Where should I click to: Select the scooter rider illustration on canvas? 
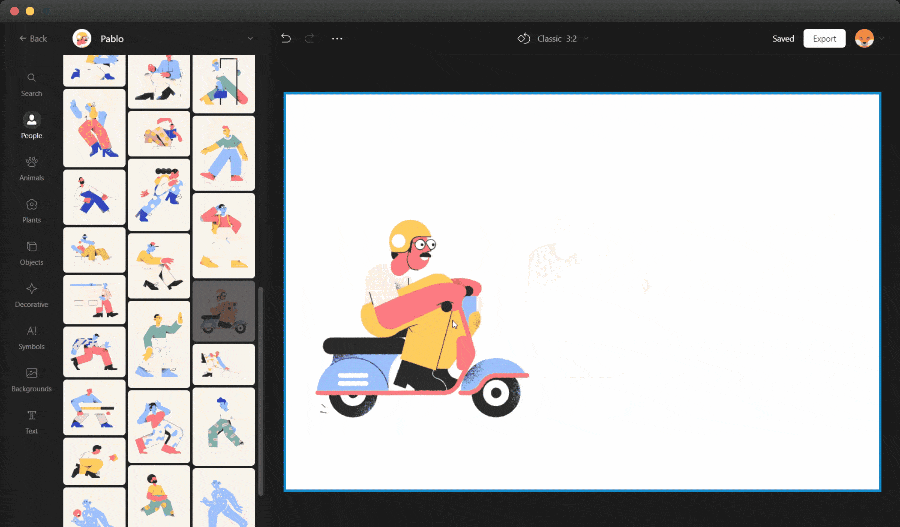point(422,319)
